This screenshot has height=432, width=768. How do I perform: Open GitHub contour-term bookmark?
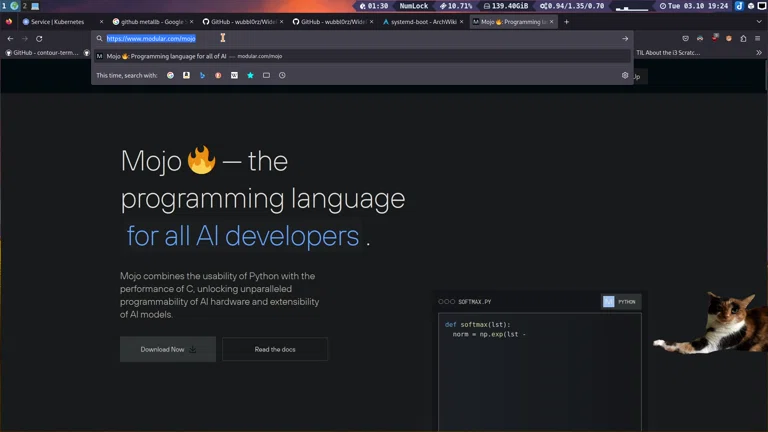click(x=42, y=52)
